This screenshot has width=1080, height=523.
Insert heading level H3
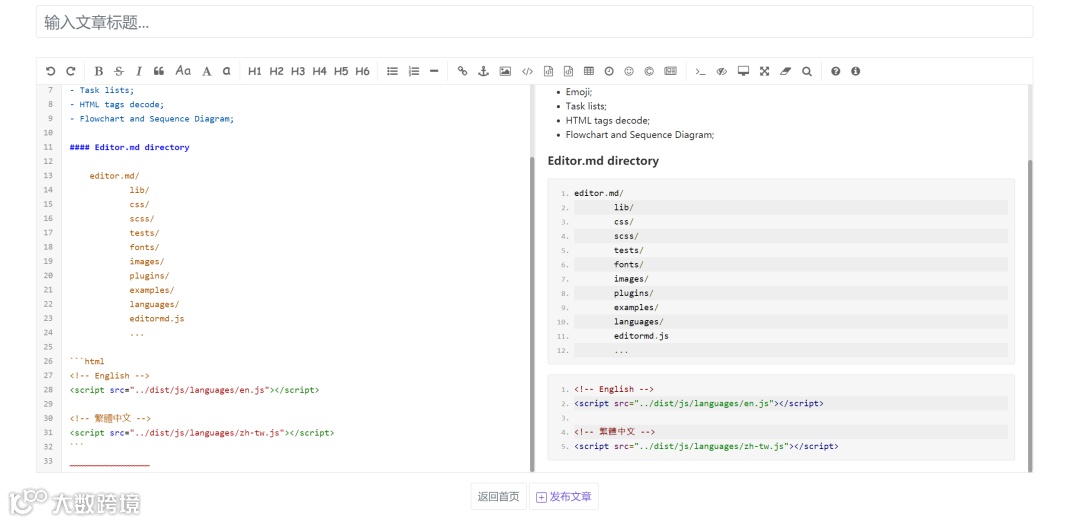pos(298,71)
